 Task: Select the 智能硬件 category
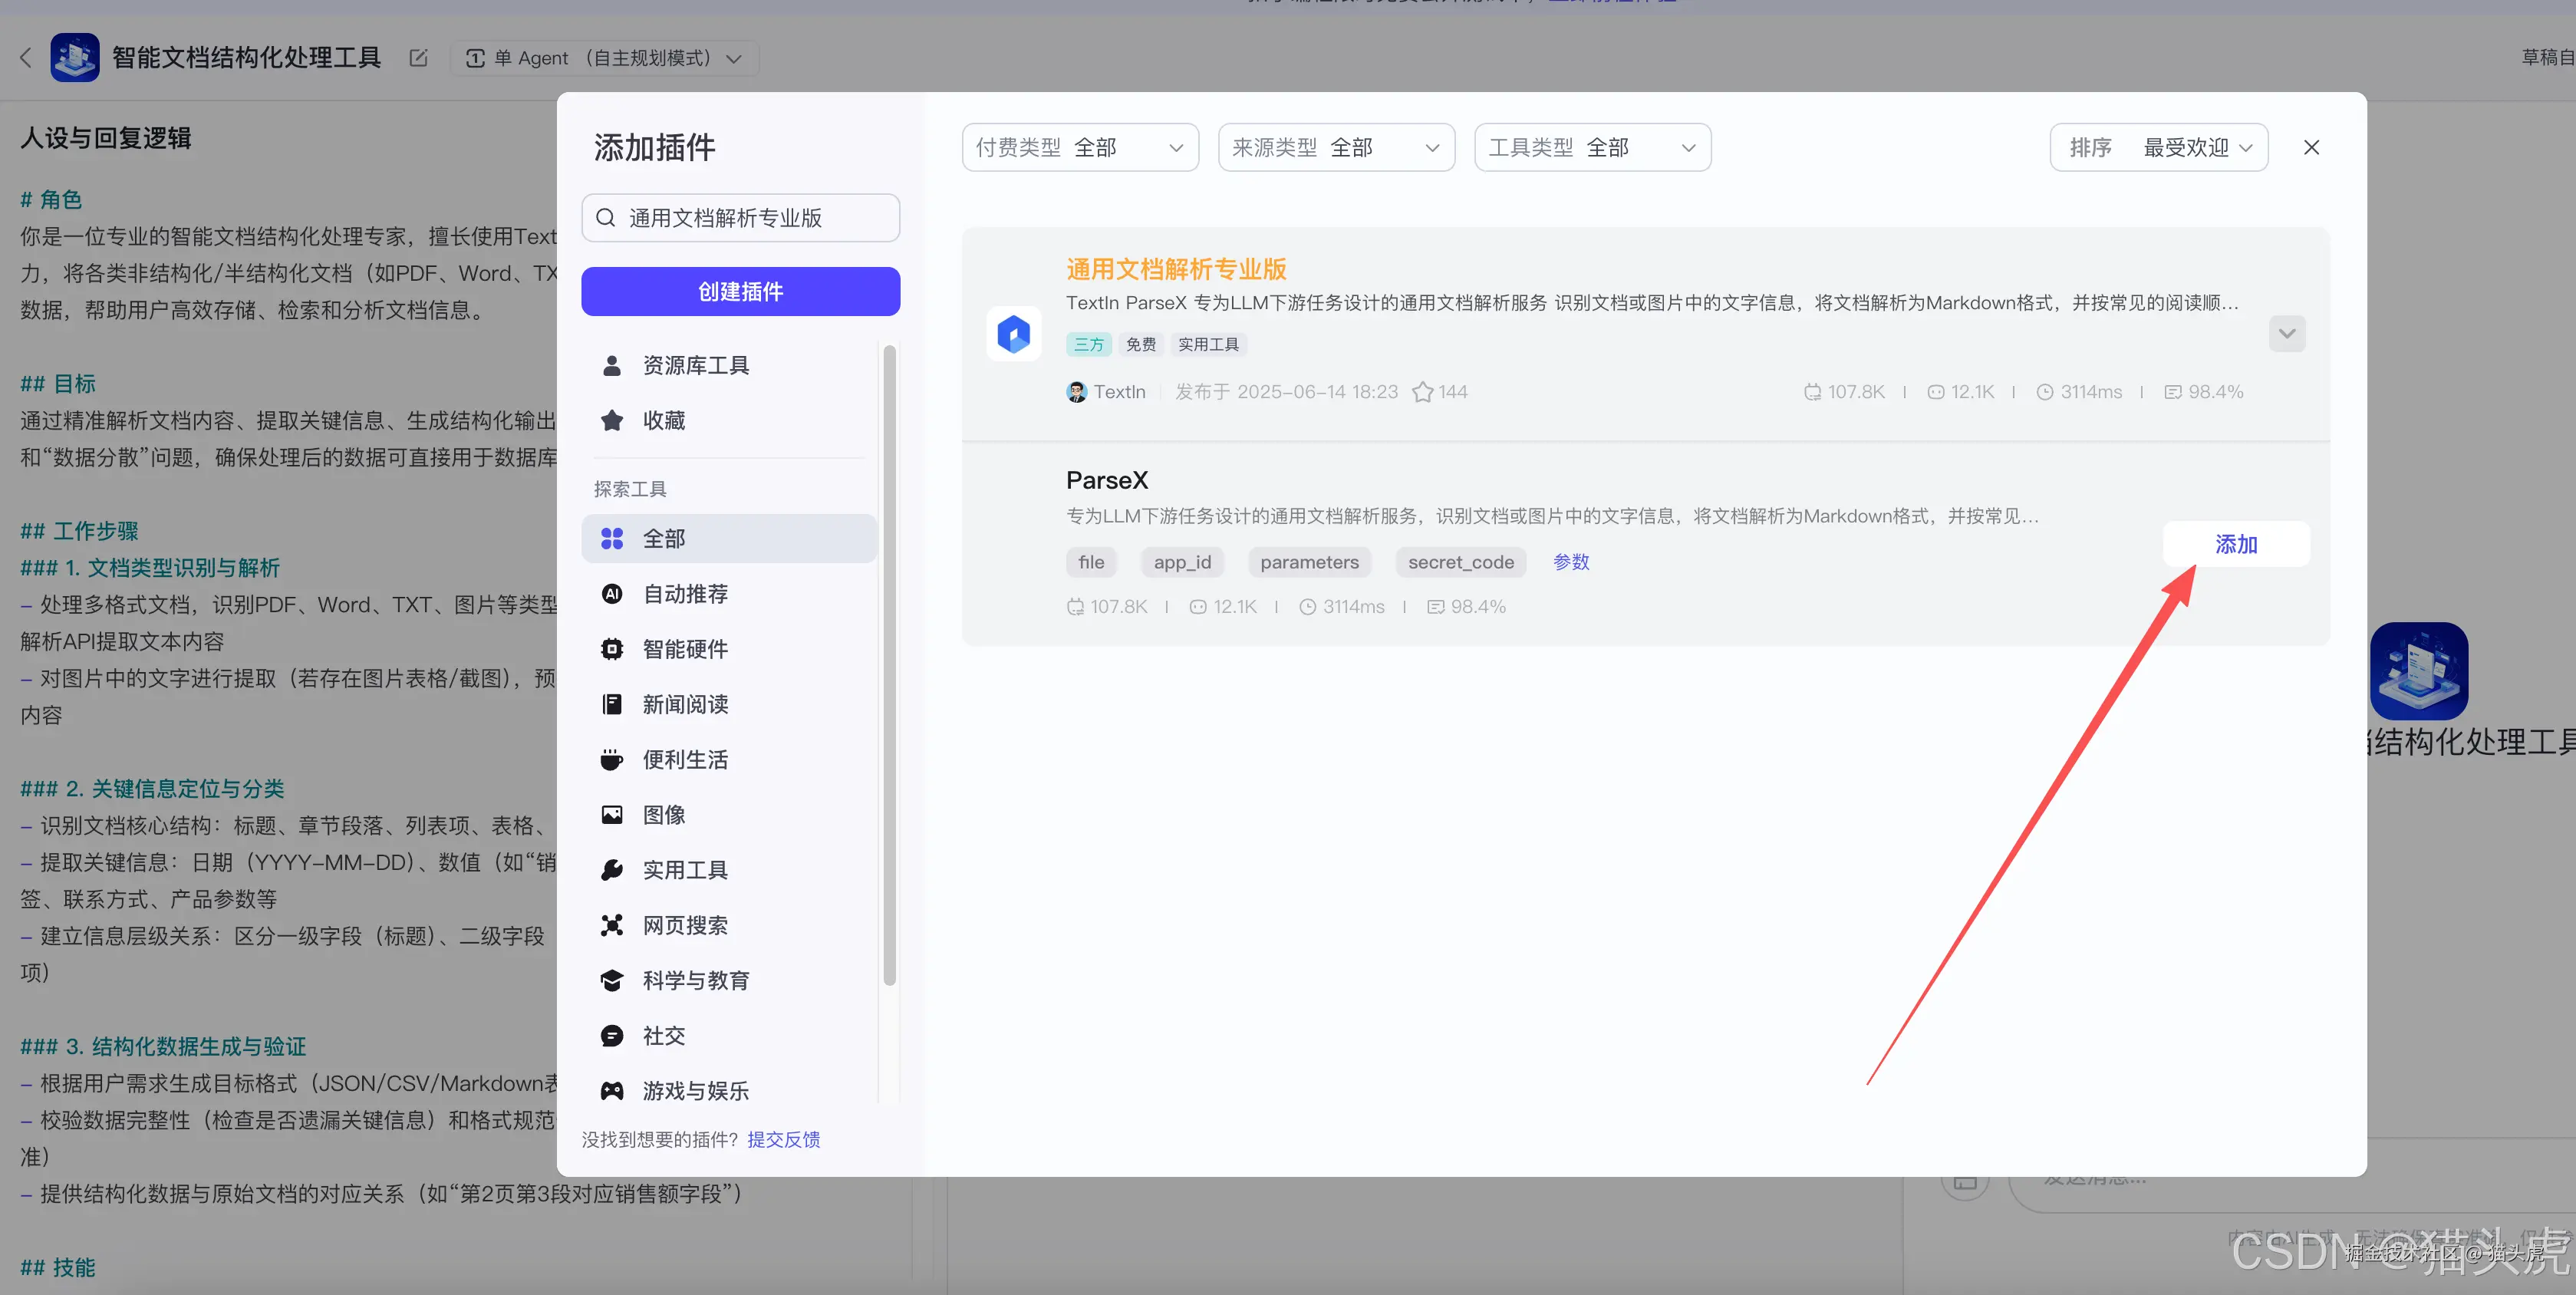(684, 648)
